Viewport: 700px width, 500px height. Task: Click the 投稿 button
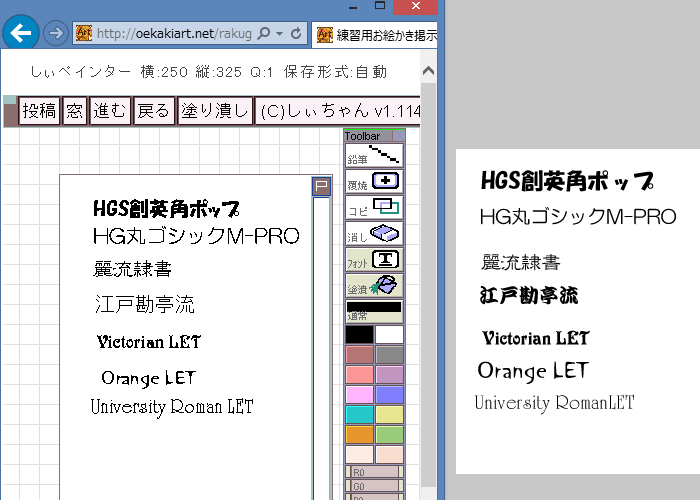[x=39, y=111]
